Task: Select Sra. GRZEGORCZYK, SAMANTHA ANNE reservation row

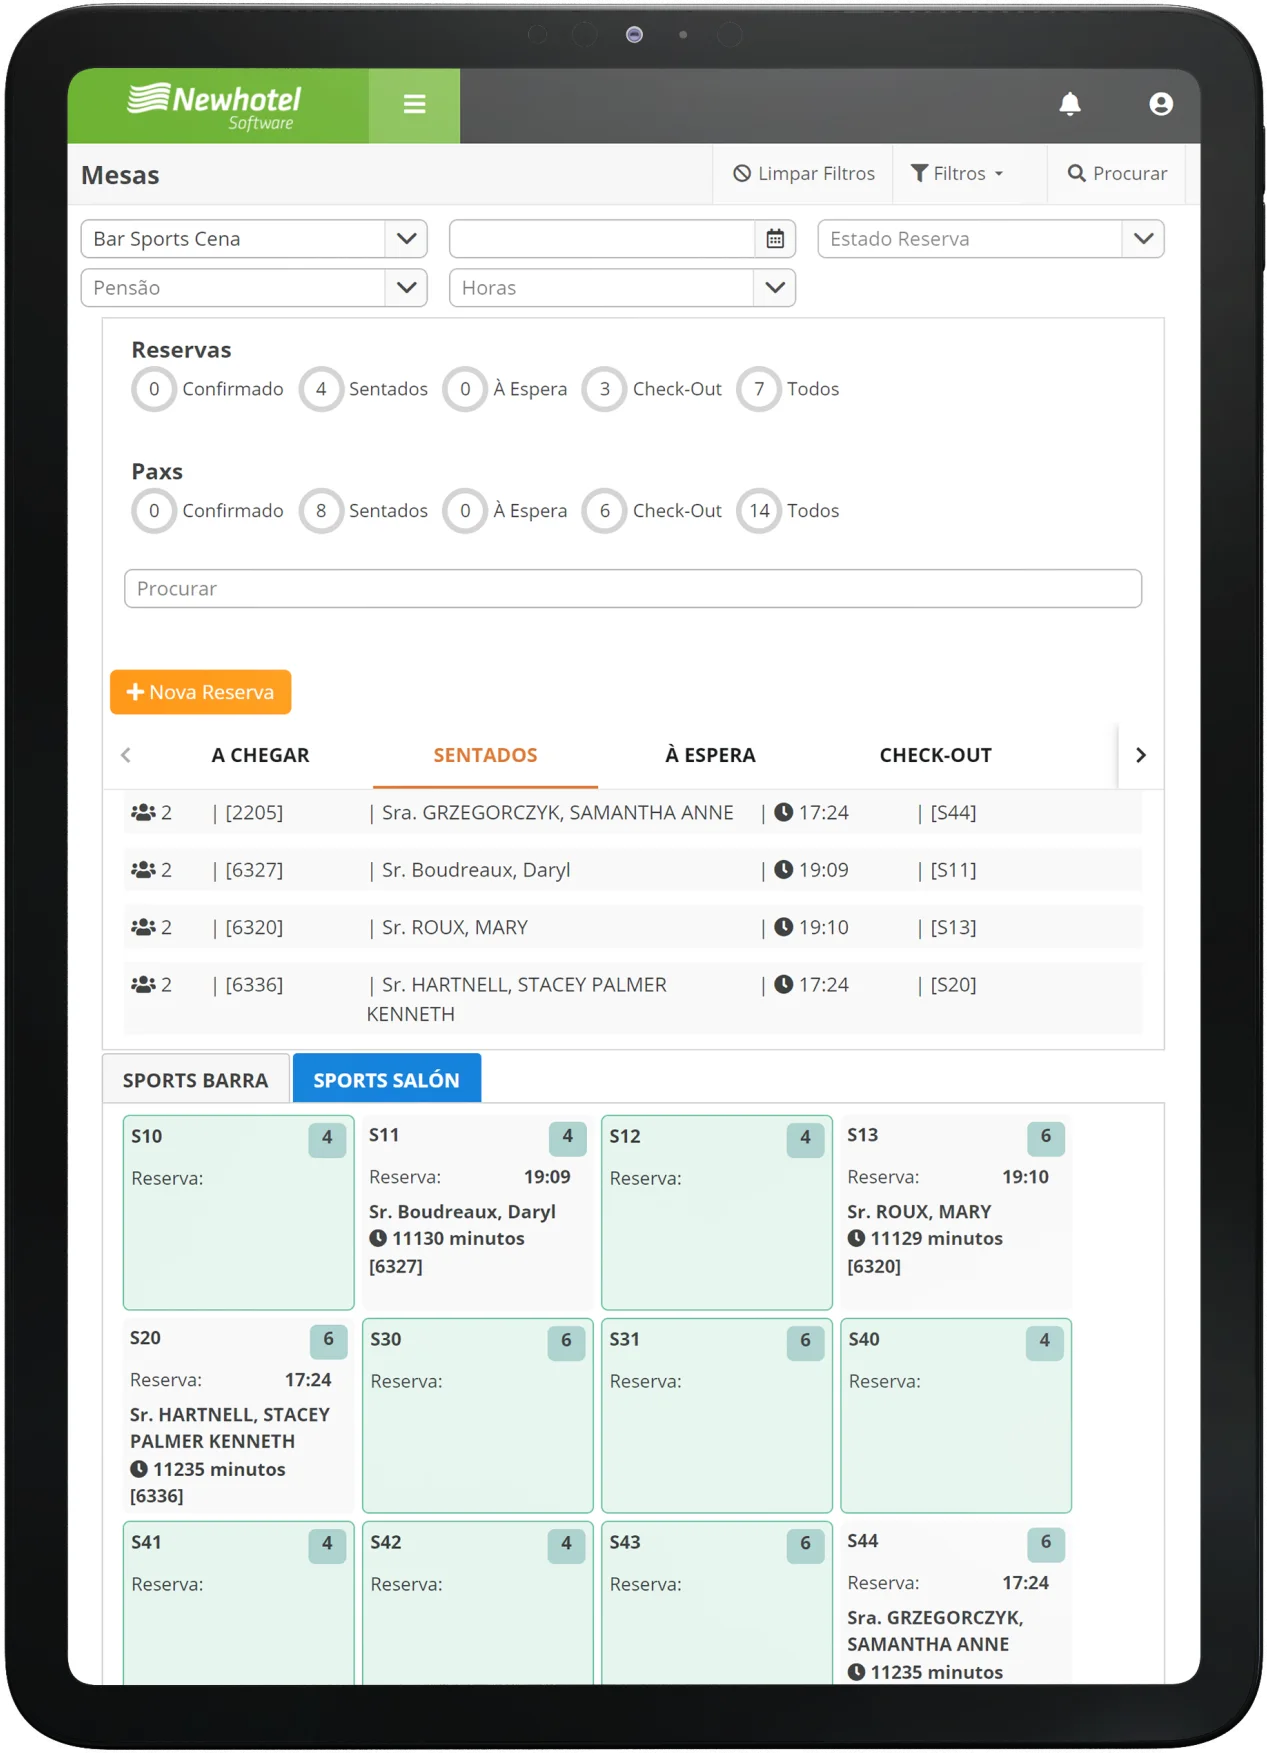Action: (633, 813)
